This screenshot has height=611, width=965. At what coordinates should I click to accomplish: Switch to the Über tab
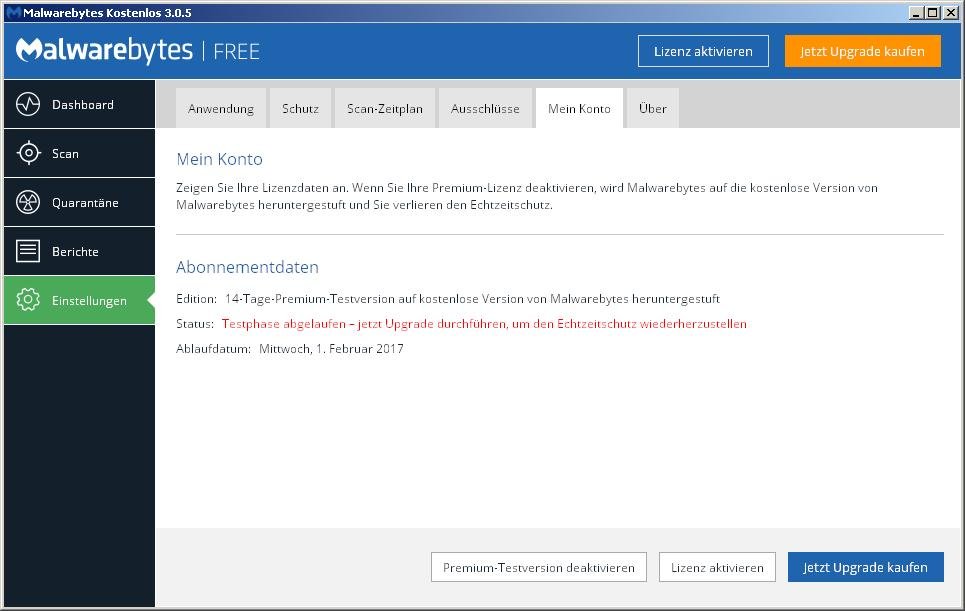[x=652, y=108]
